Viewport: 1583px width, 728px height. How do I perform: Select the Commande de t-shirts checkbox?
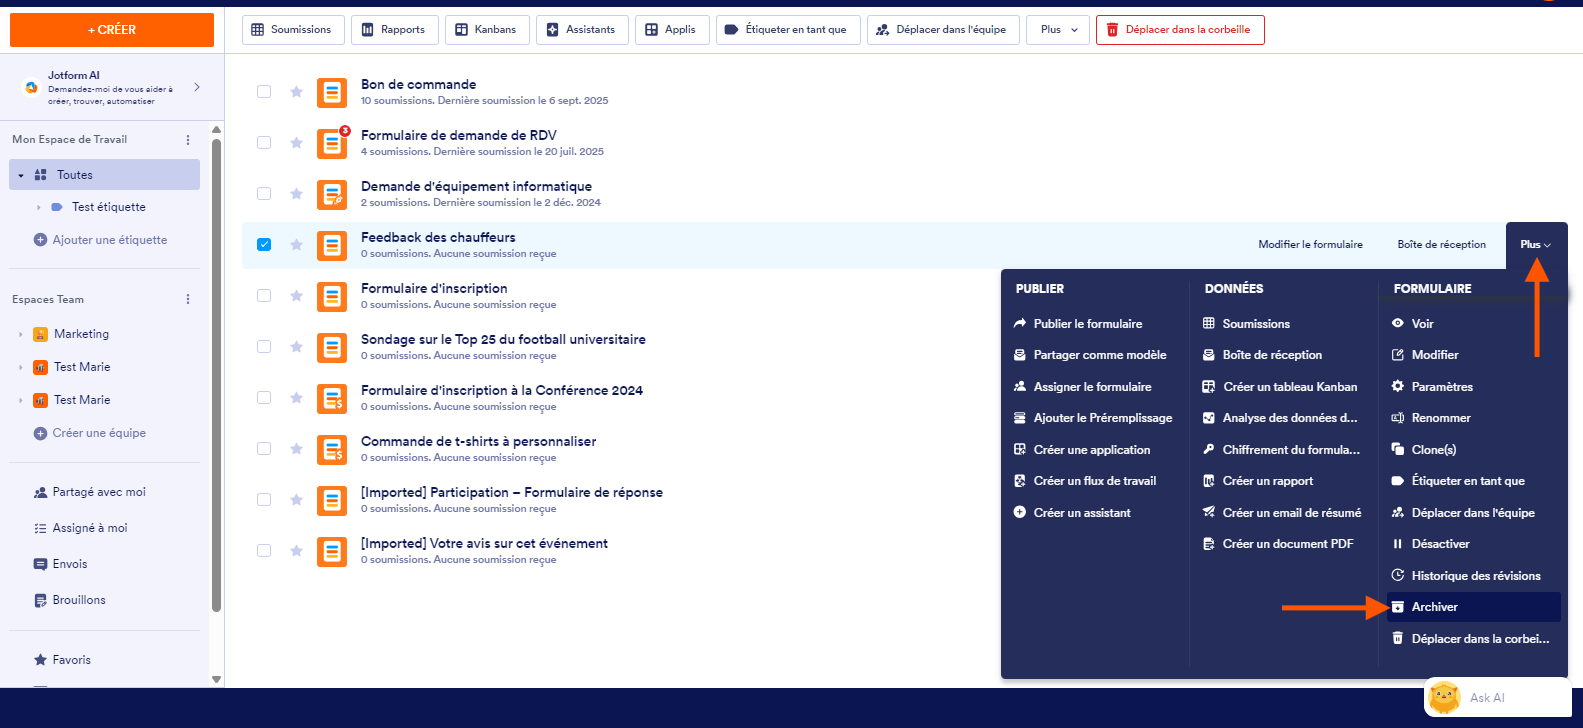[x=264, y=449]
